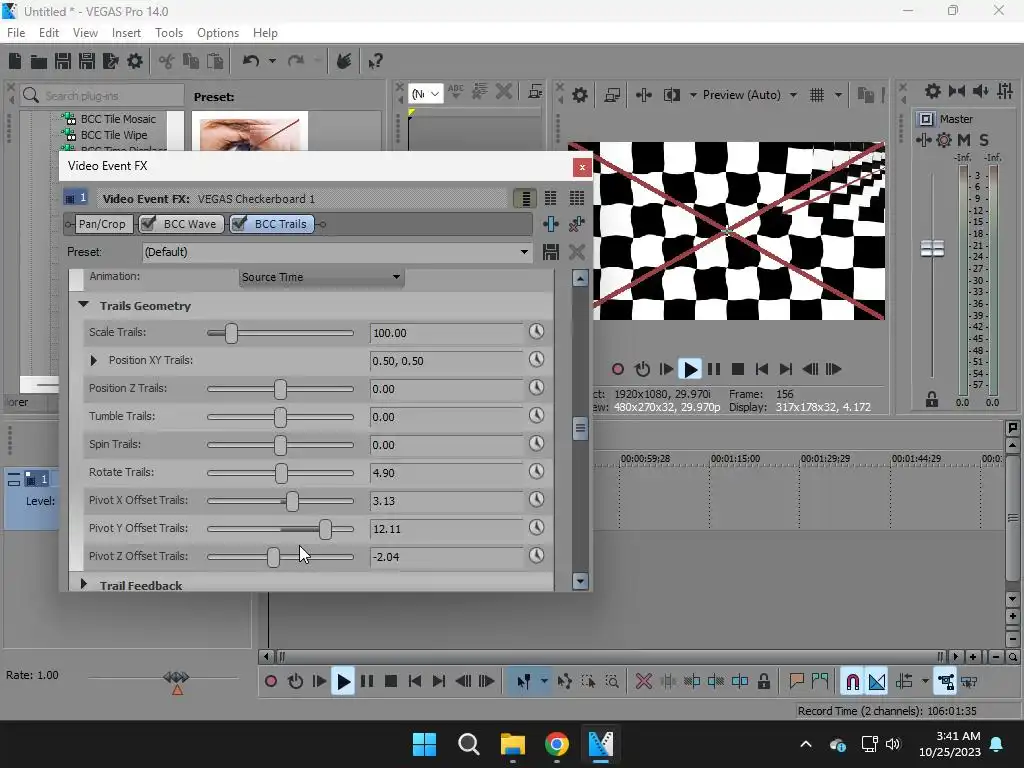
Task: Mute the Master bus with M
Action: click(963, 140)
